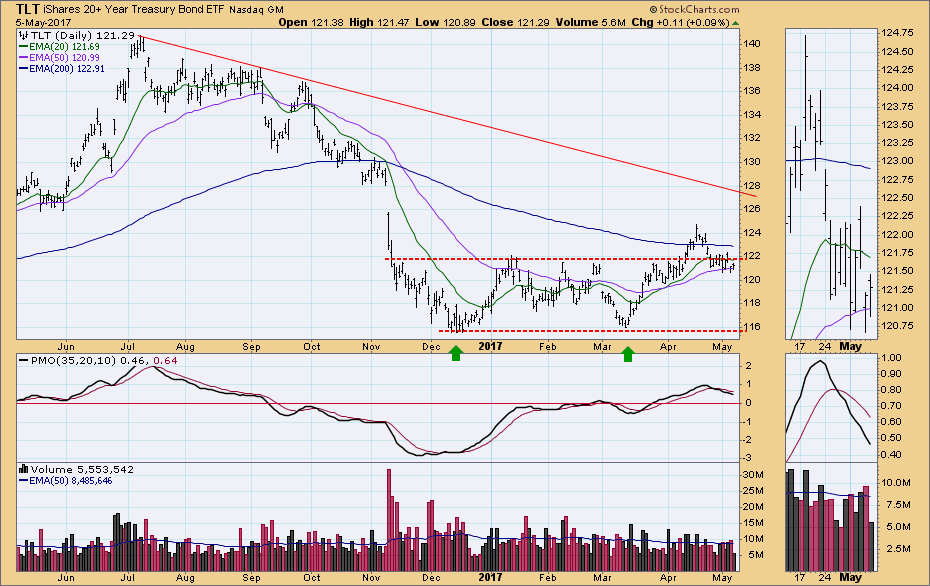The image size is (930, 586).
Task: Click the green up-arrow near December
Action: pos(456,354)
